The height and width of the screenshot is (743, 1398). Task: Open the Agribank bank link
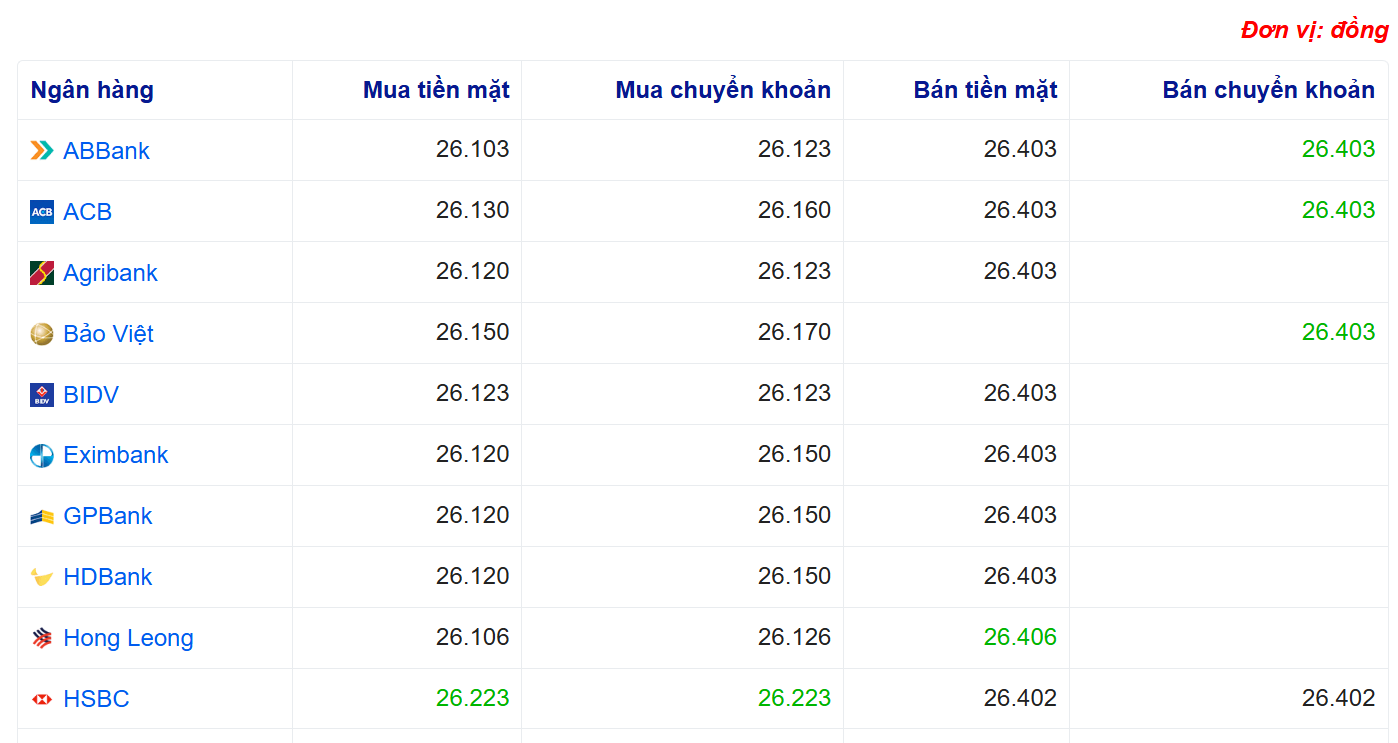click(x=110, y=273)
